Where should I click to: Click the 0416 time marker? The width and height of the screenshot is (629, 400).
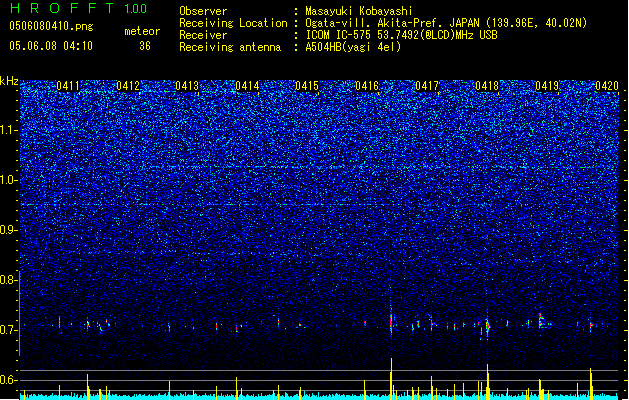(367, 86)
